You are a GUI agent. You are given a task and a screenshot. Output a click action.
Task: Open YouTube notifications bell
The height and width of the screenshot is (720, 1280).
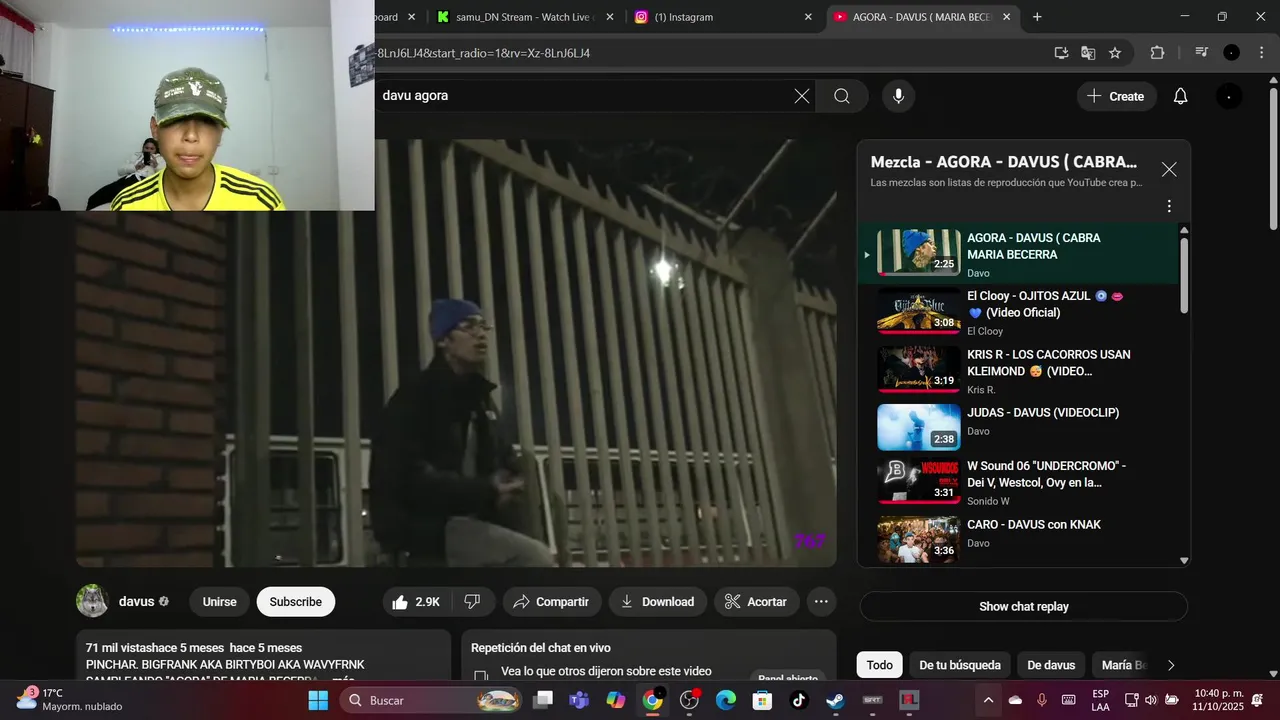pos(1180,96)
